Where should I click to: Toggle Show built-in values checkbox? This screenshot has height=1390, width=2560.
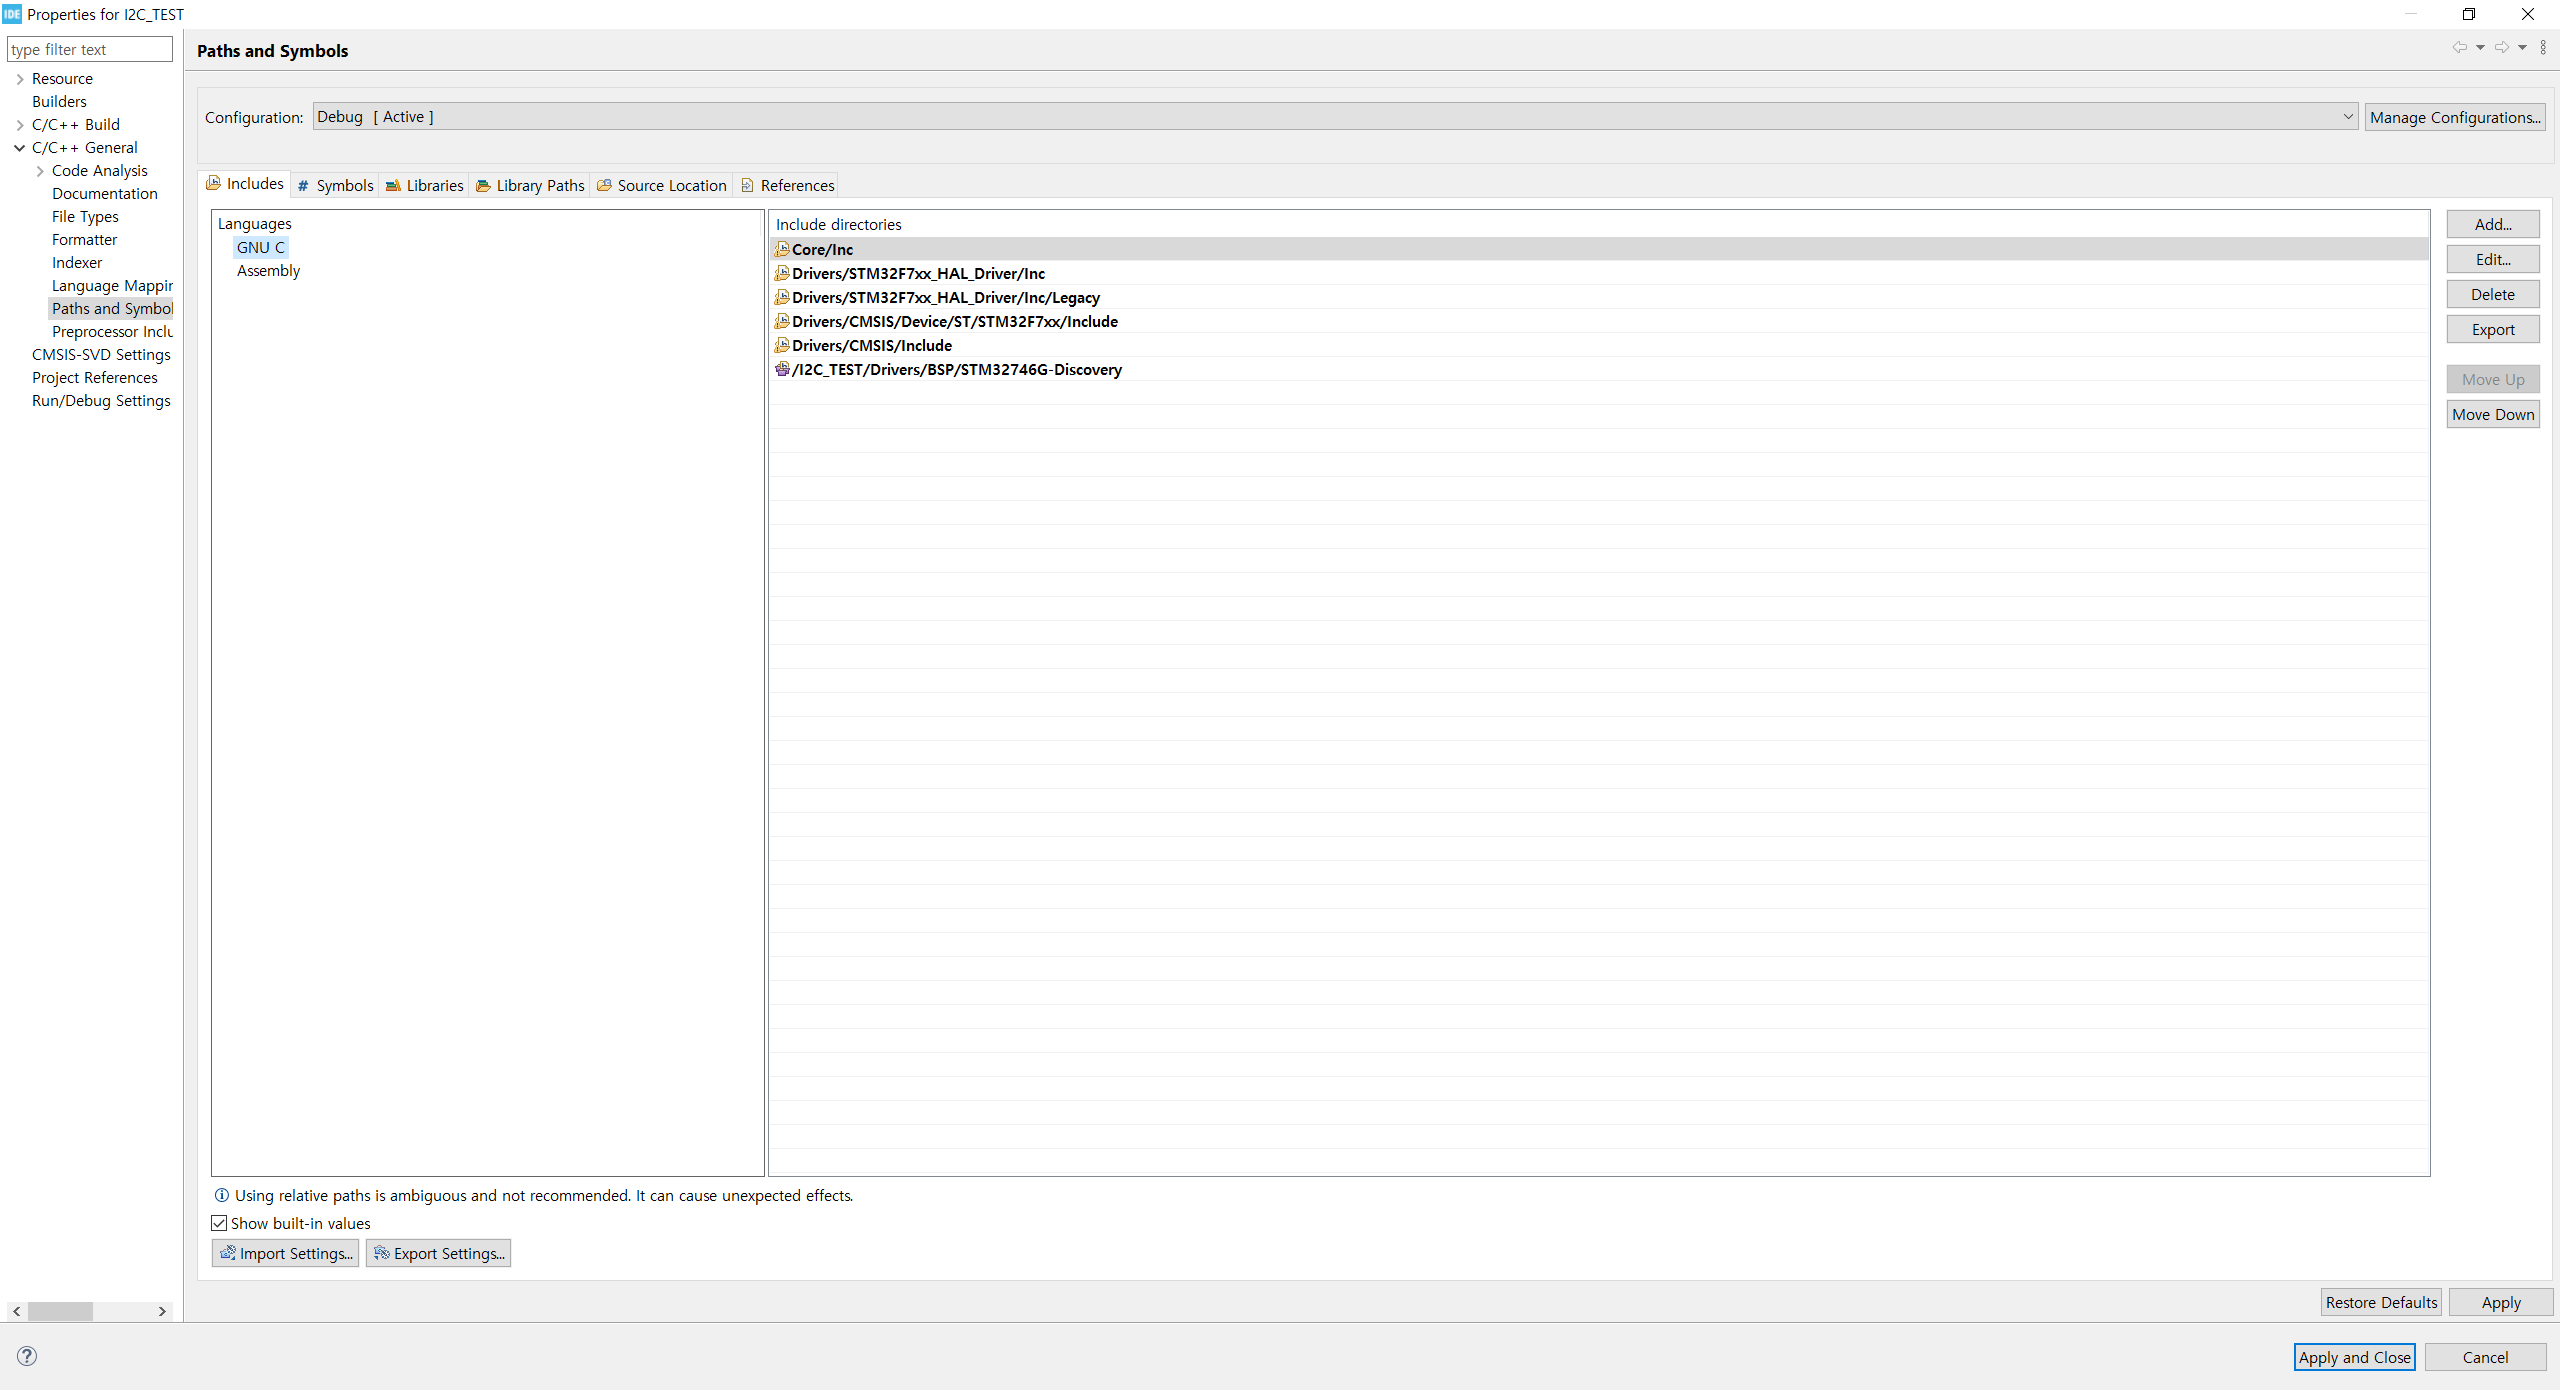[x=219, y=1223]
